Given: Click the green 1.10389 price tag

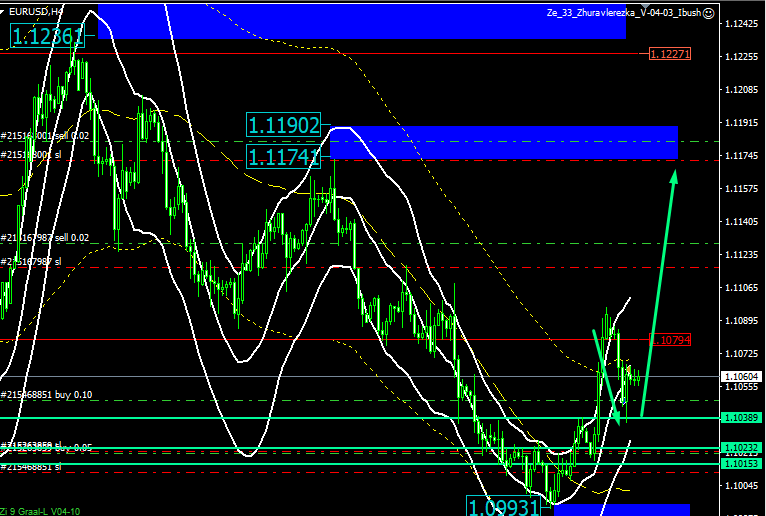Looking at the screenshot, I should point(741,418).
